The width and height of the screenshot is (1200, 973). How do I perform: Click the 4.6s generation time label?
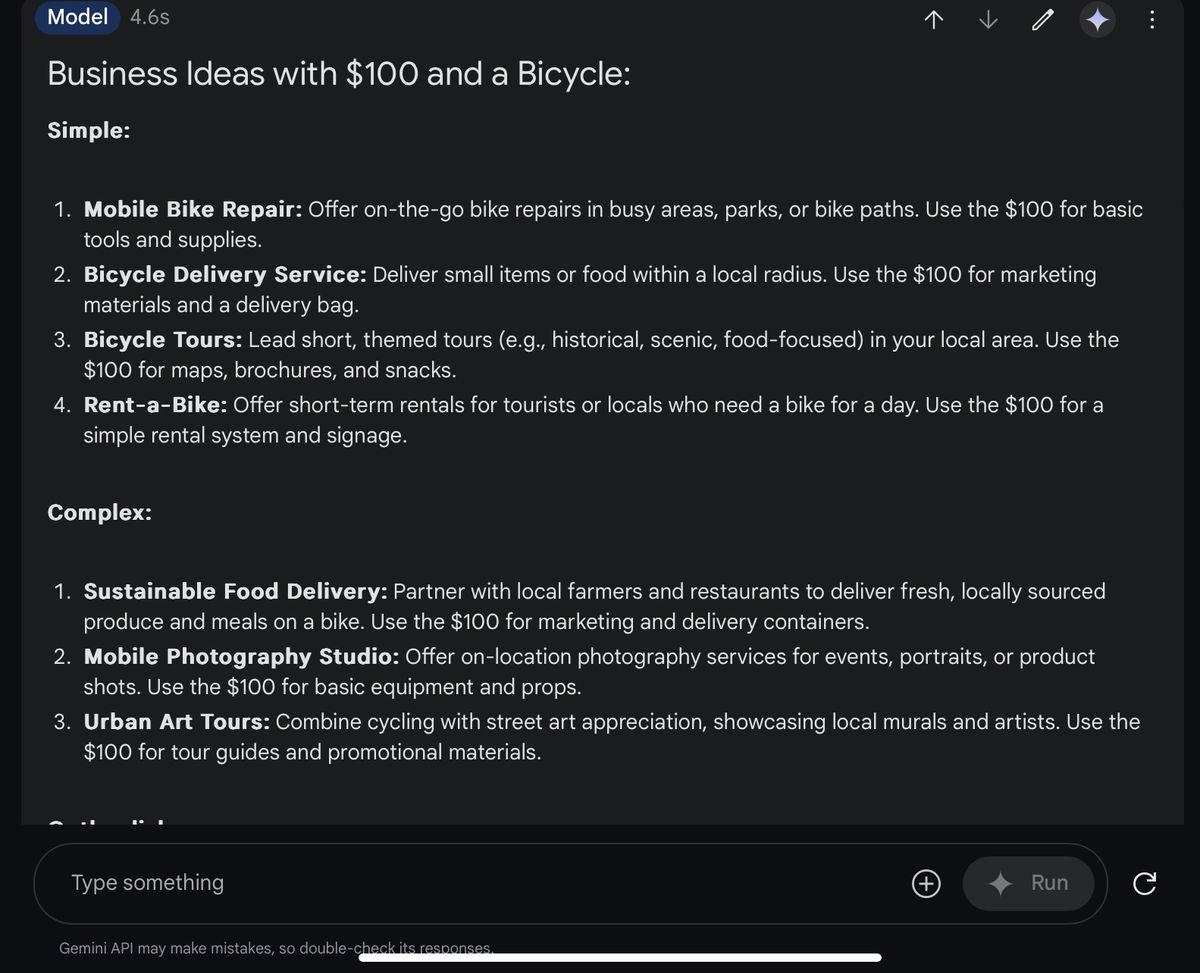coord(149,17)
